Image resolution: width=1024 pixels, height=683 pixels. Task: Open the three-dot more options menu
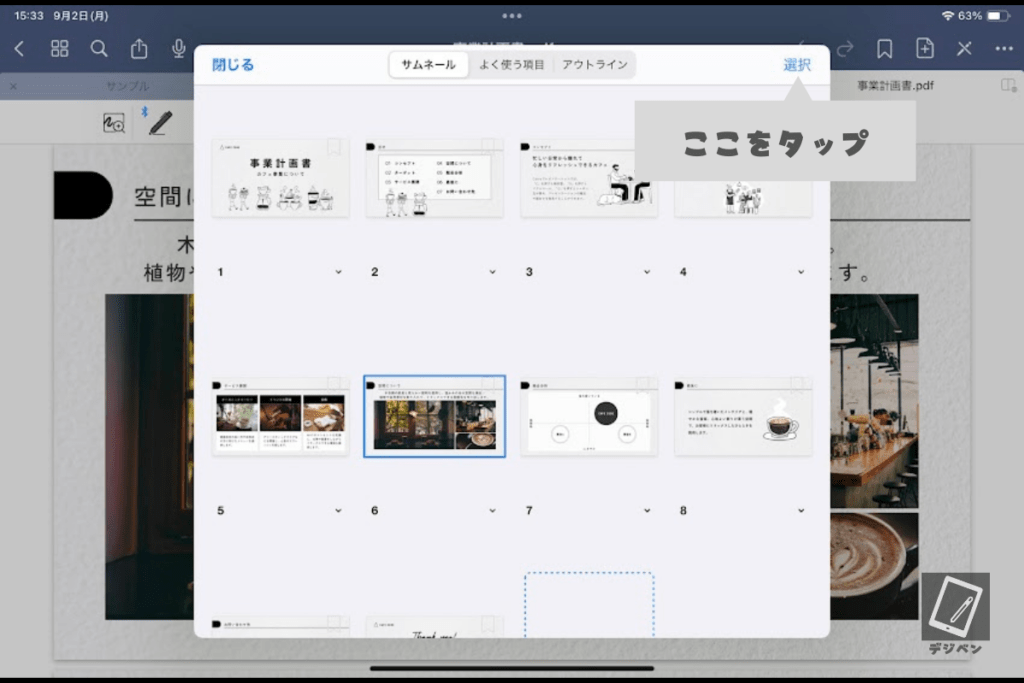[1004, 48]
